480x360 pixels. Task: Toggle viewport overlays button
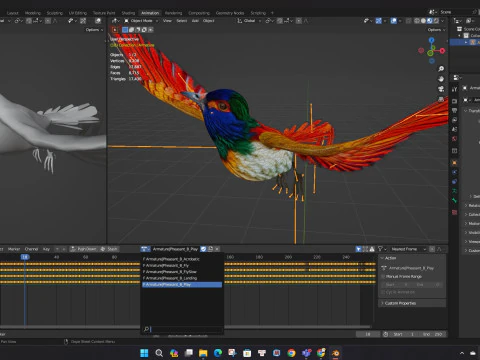tap(394, 21)
